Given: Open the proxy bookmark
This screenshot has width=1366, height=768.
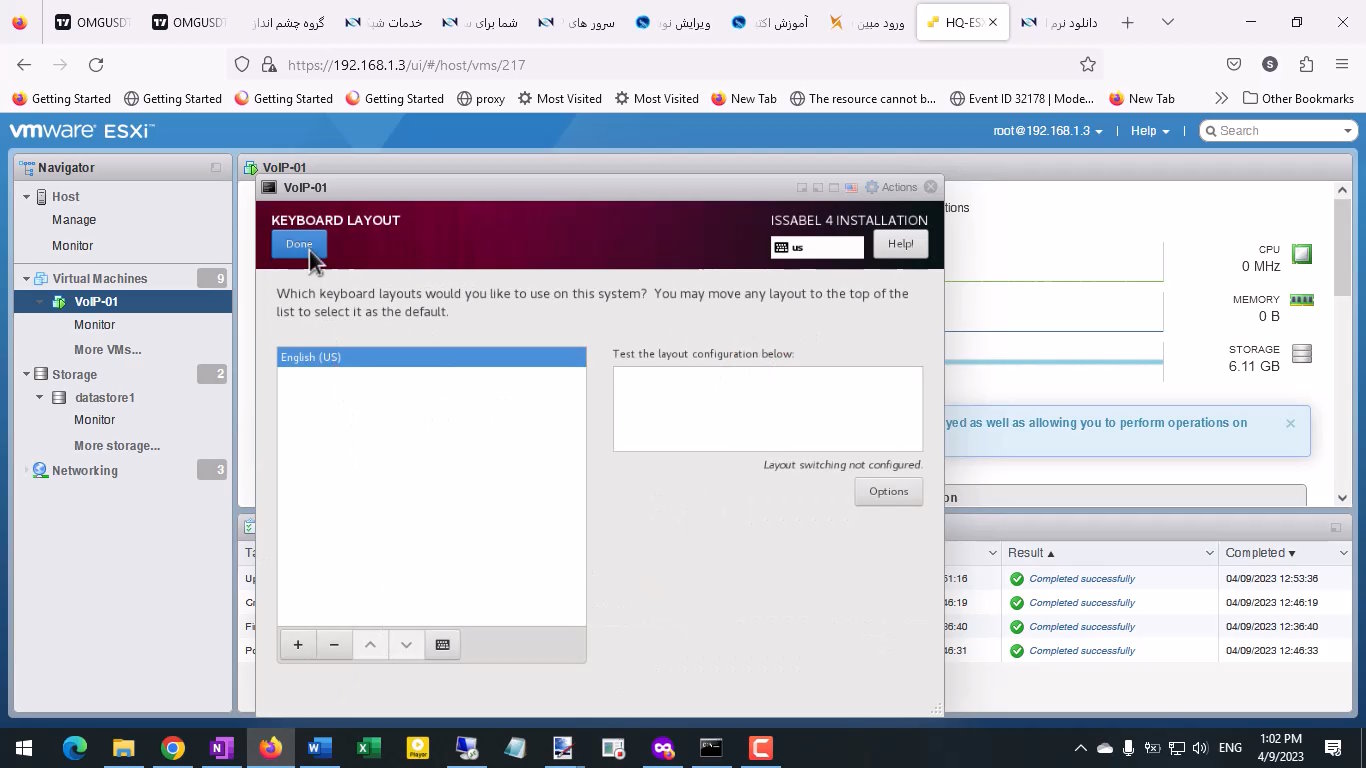Looking at the screenshot, I should click(x=481, y=98).
